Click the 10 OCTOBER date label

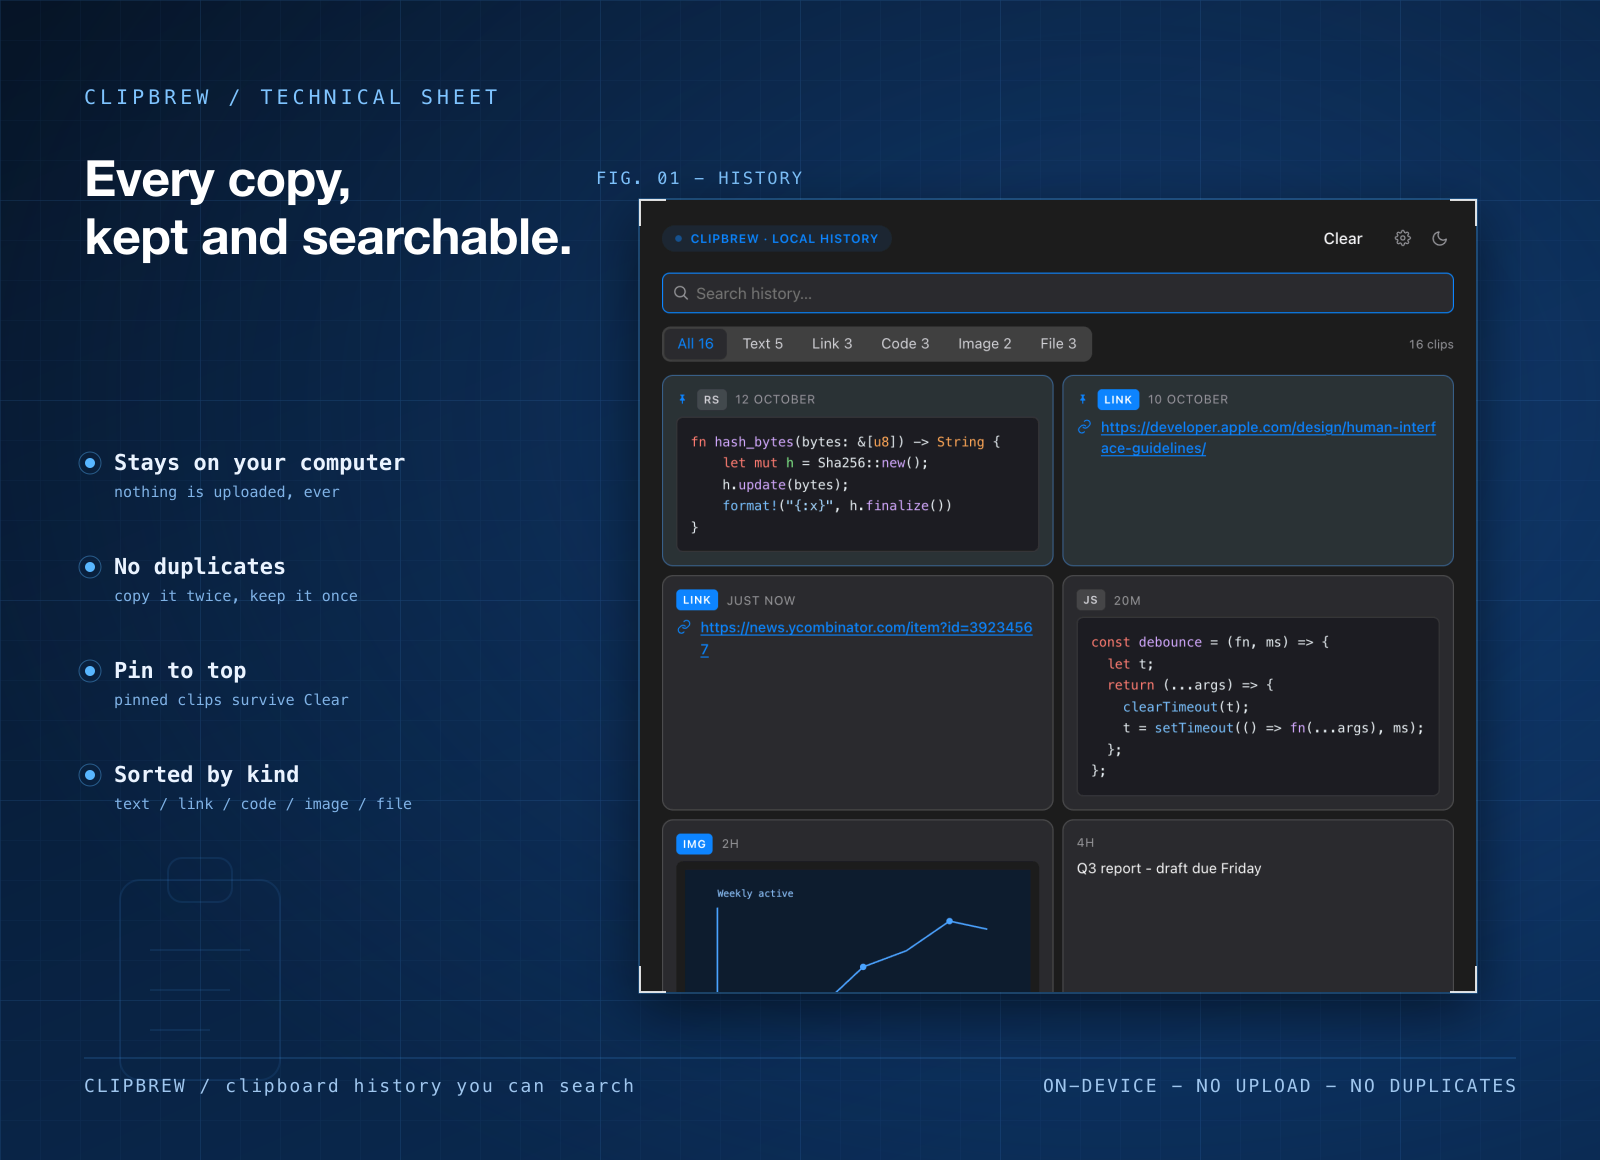pyautogui.click(x=1188, y=400)
